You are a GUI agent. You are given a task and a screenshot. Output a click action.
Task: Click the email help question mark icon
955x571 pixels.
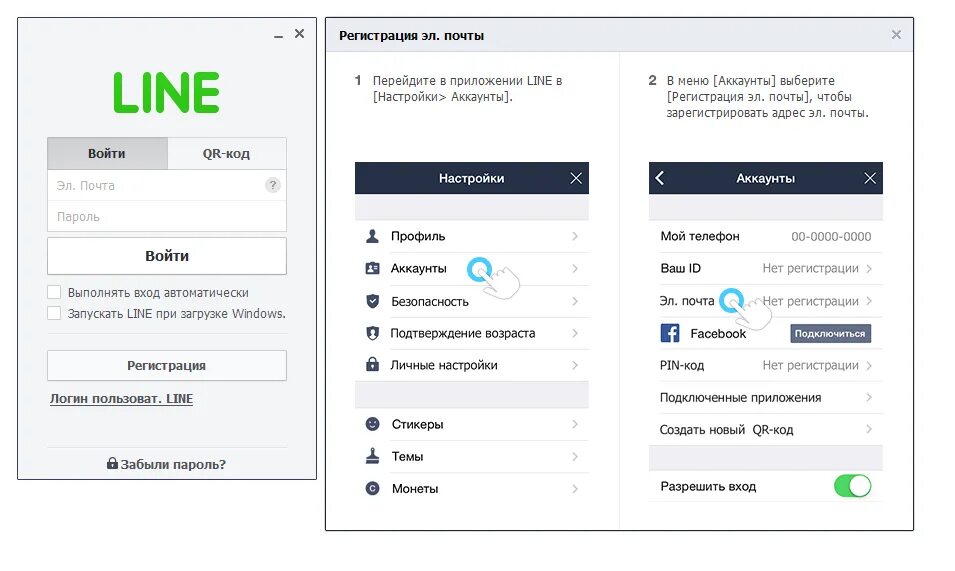273,185
